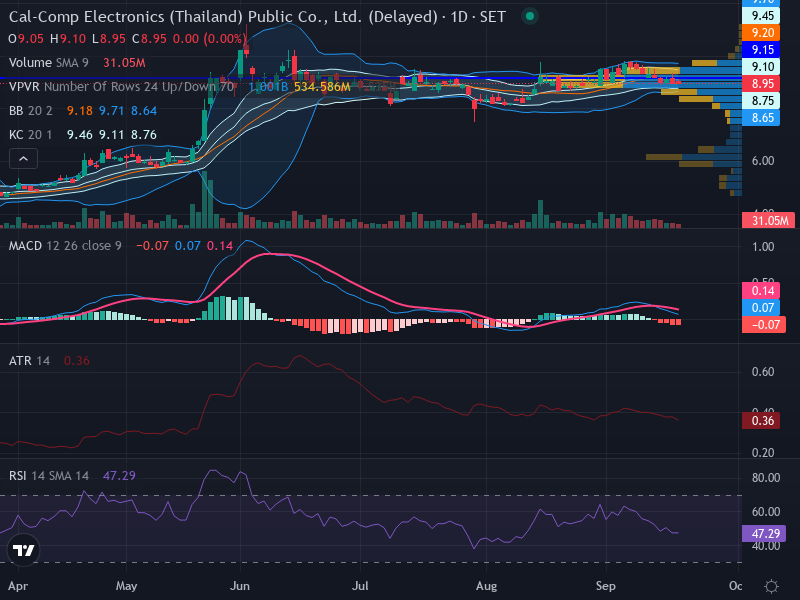Viewport: 800px width, 600px height.
Task: Click the red 8.95 last price label
Action: [x=761, y=84]
